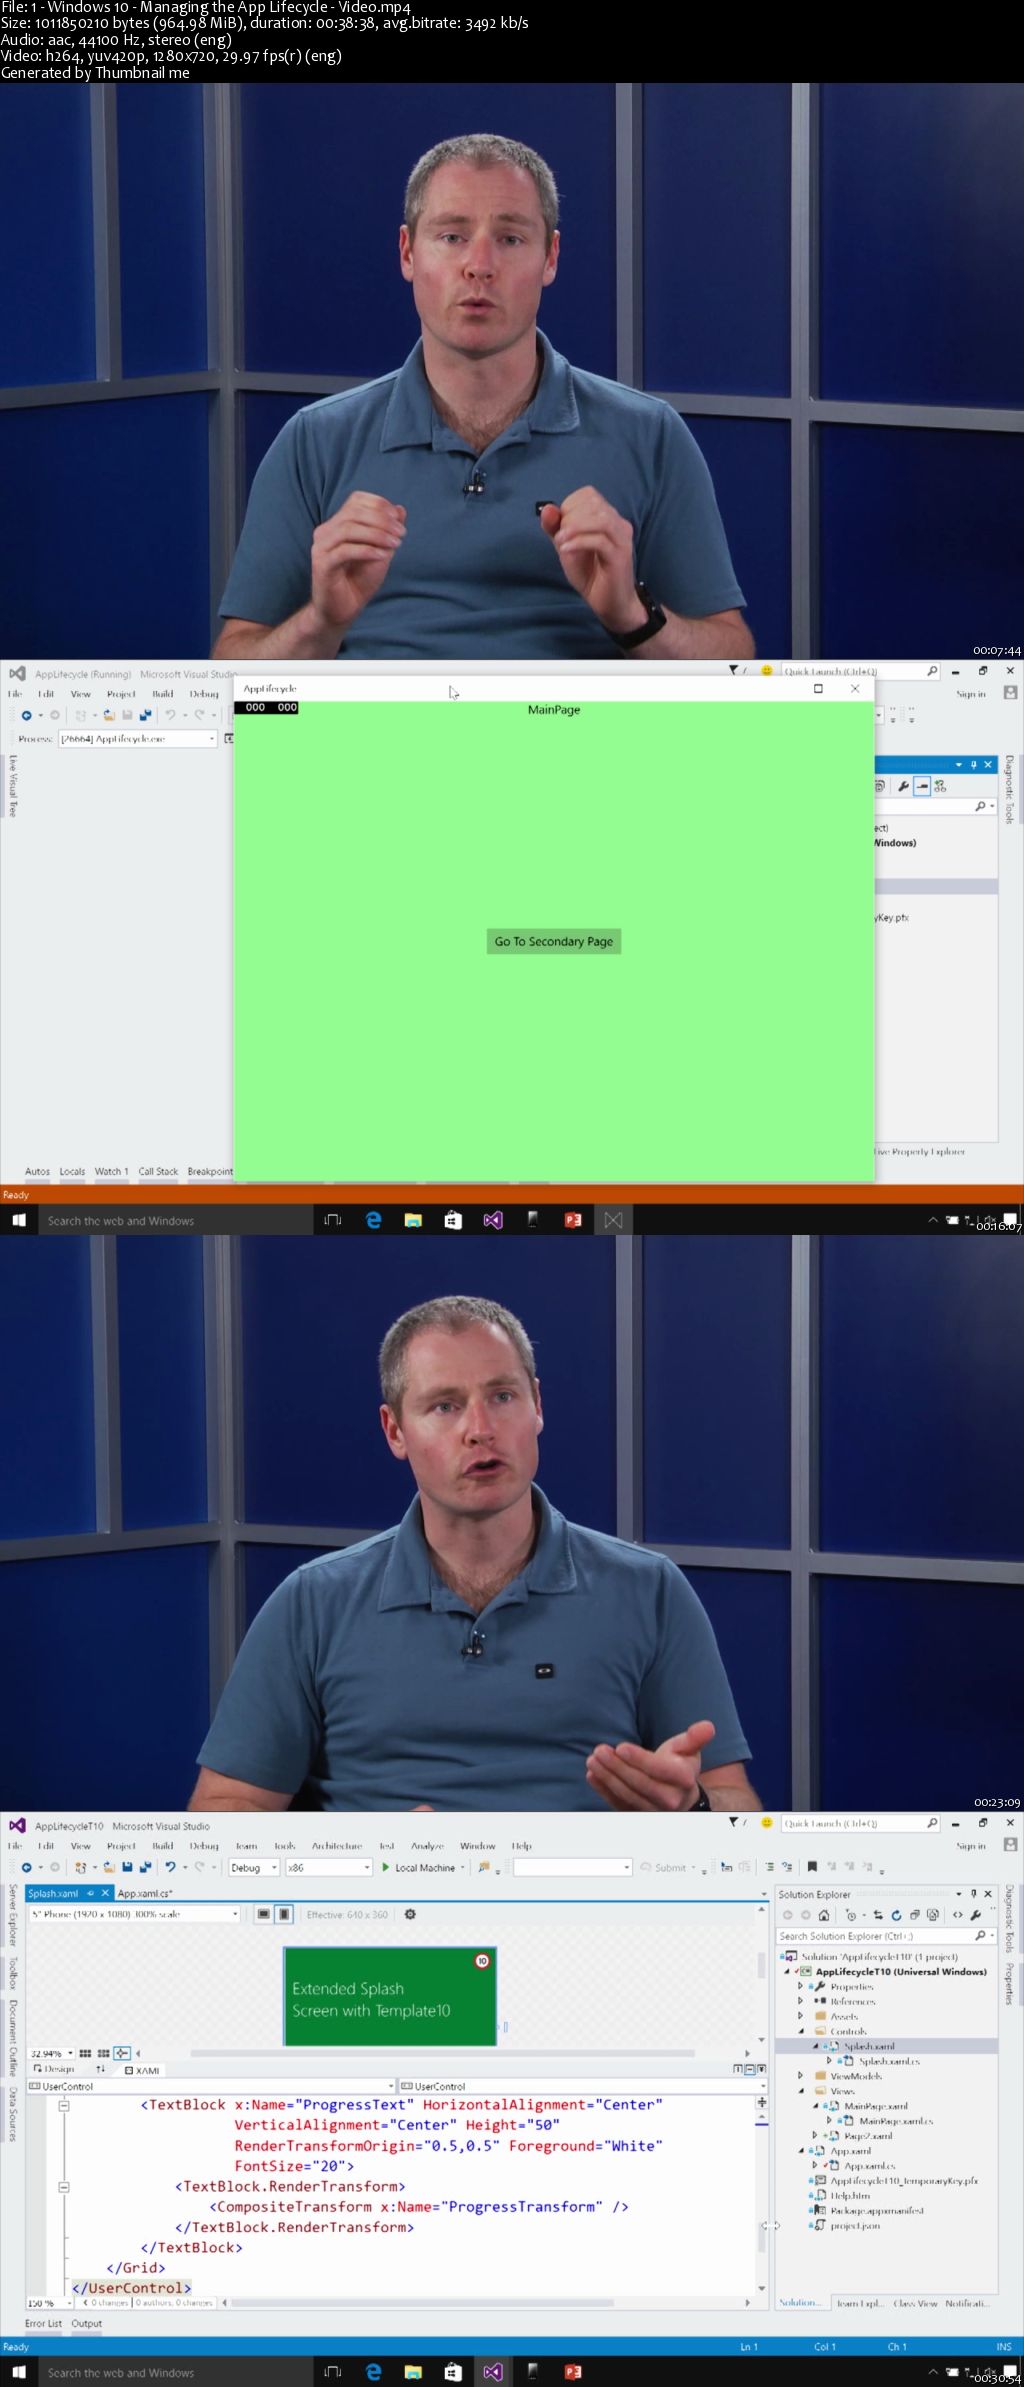Click Save All icon in AppLifecycleT10 toolbar

[146, 1867]
